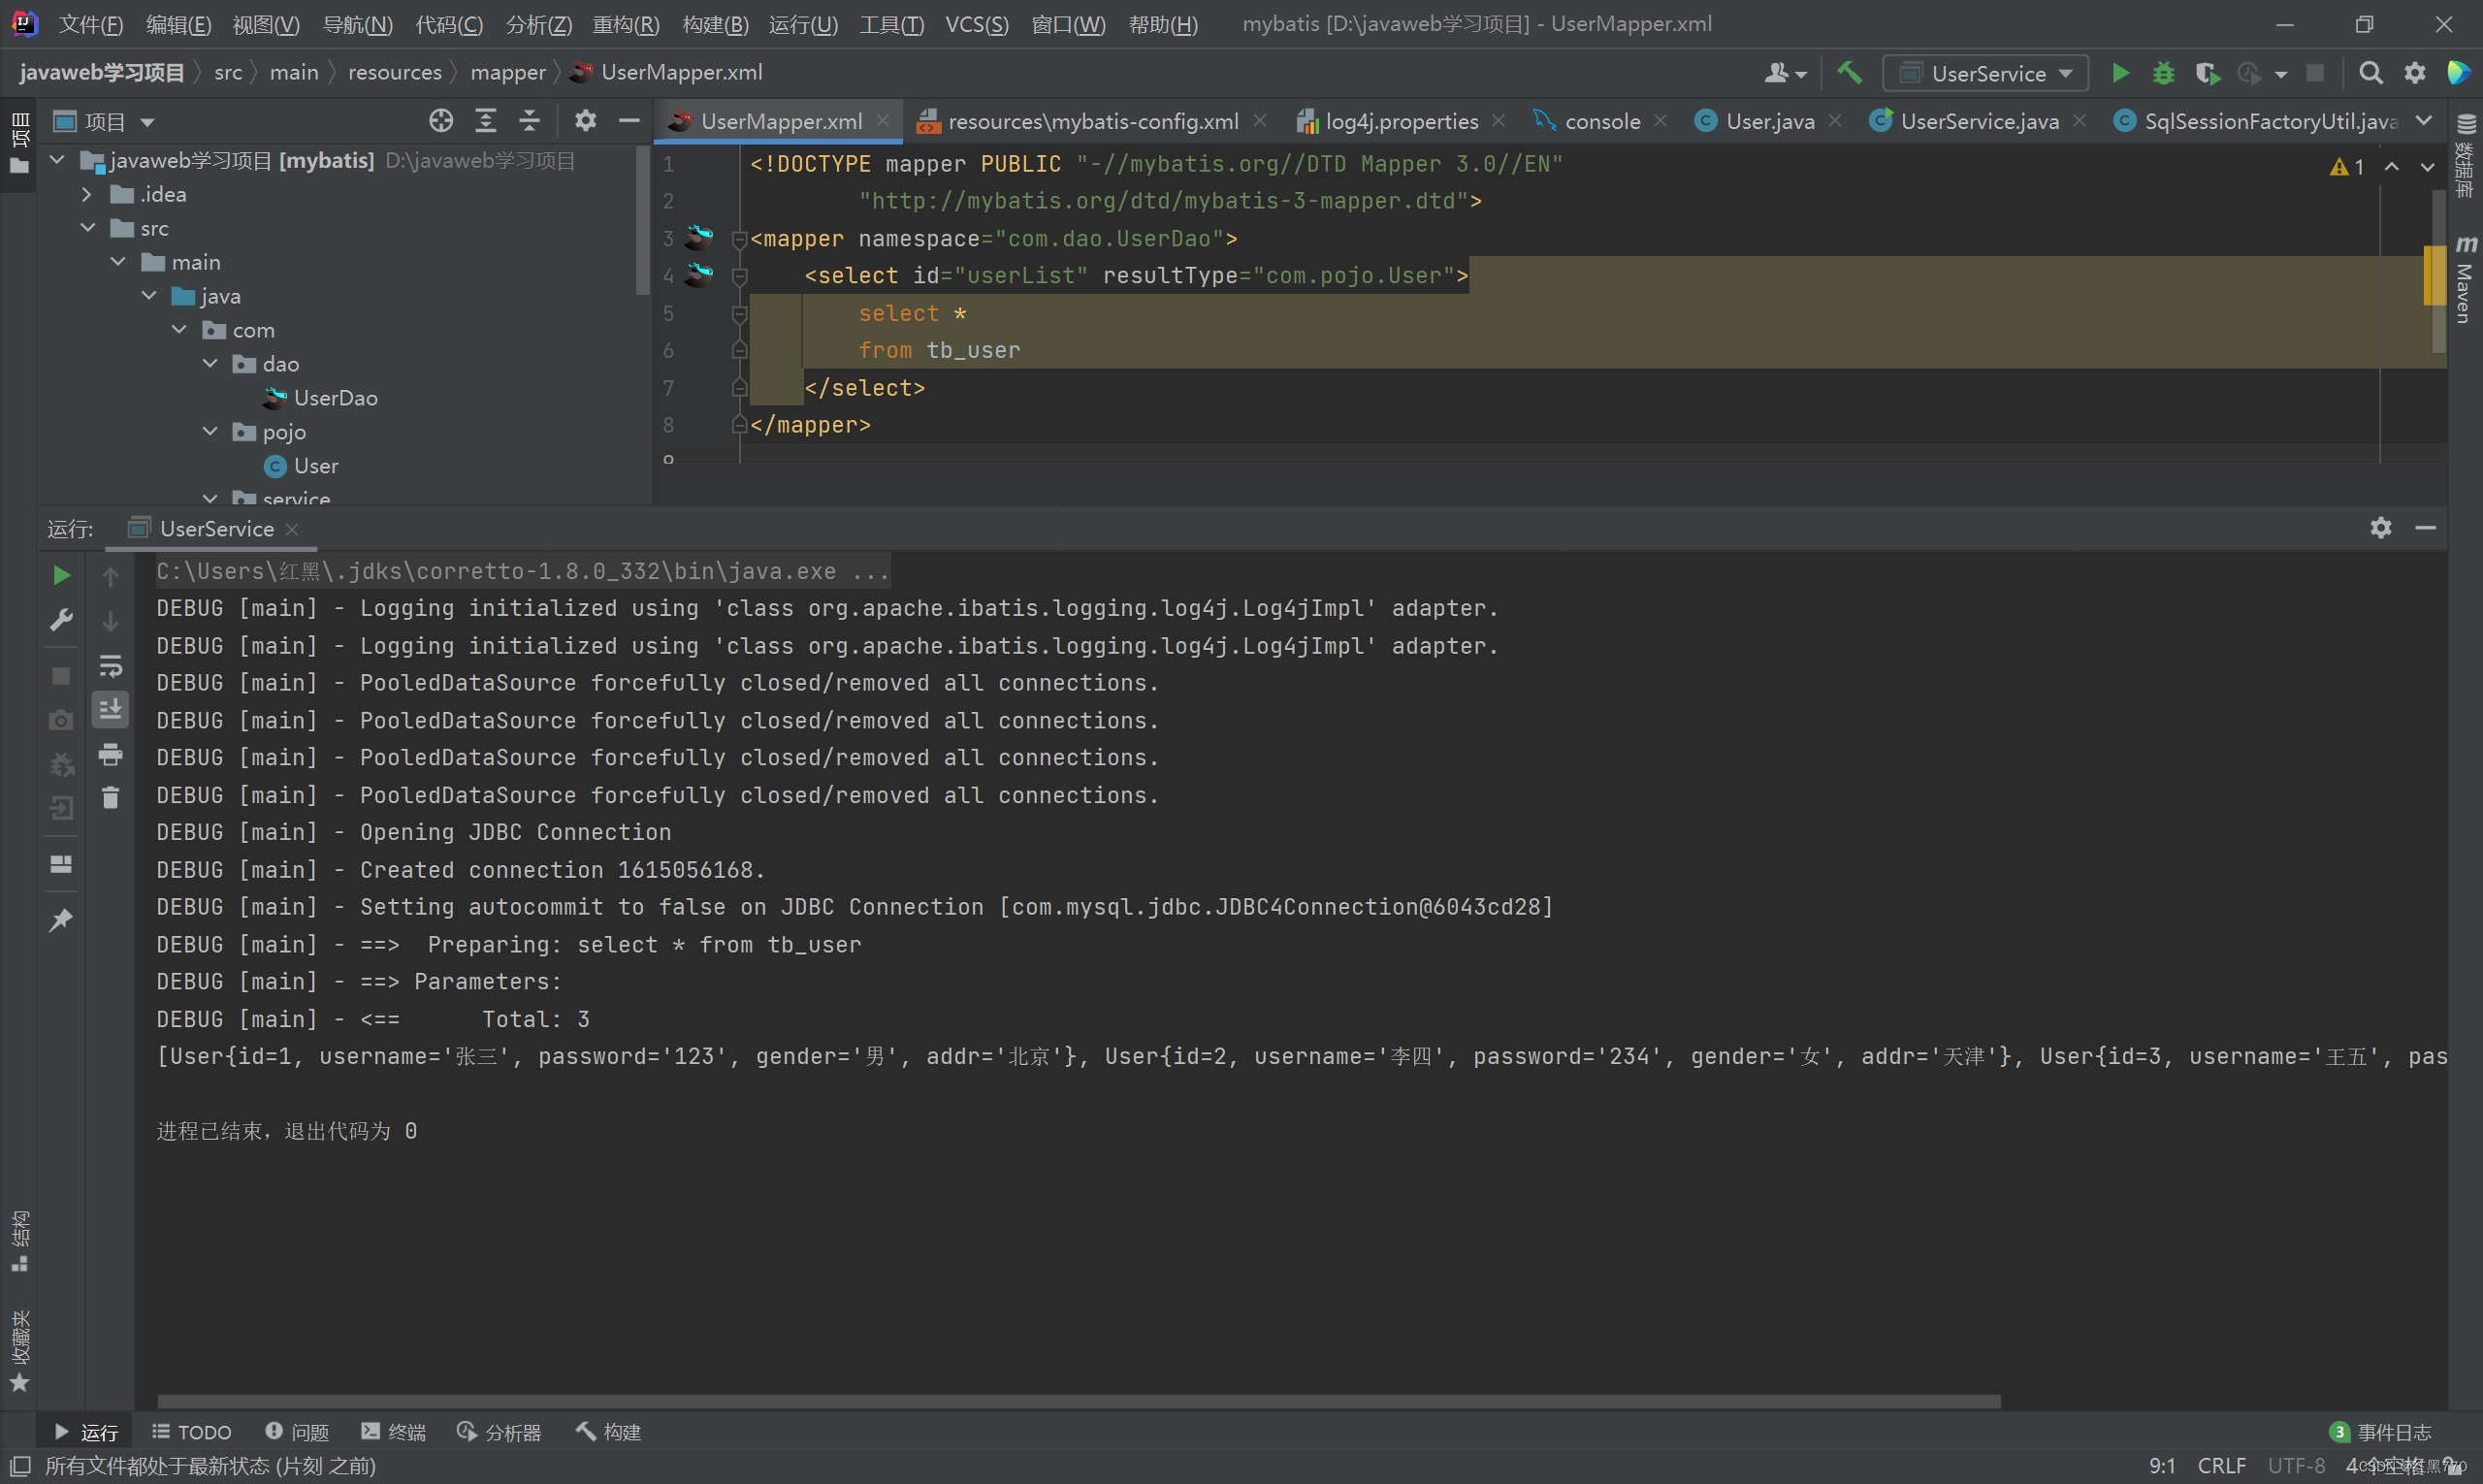Screen dimensions: 2483x1484
Task: Toggle soft-wrap in run console
Action: click(110, 665)
